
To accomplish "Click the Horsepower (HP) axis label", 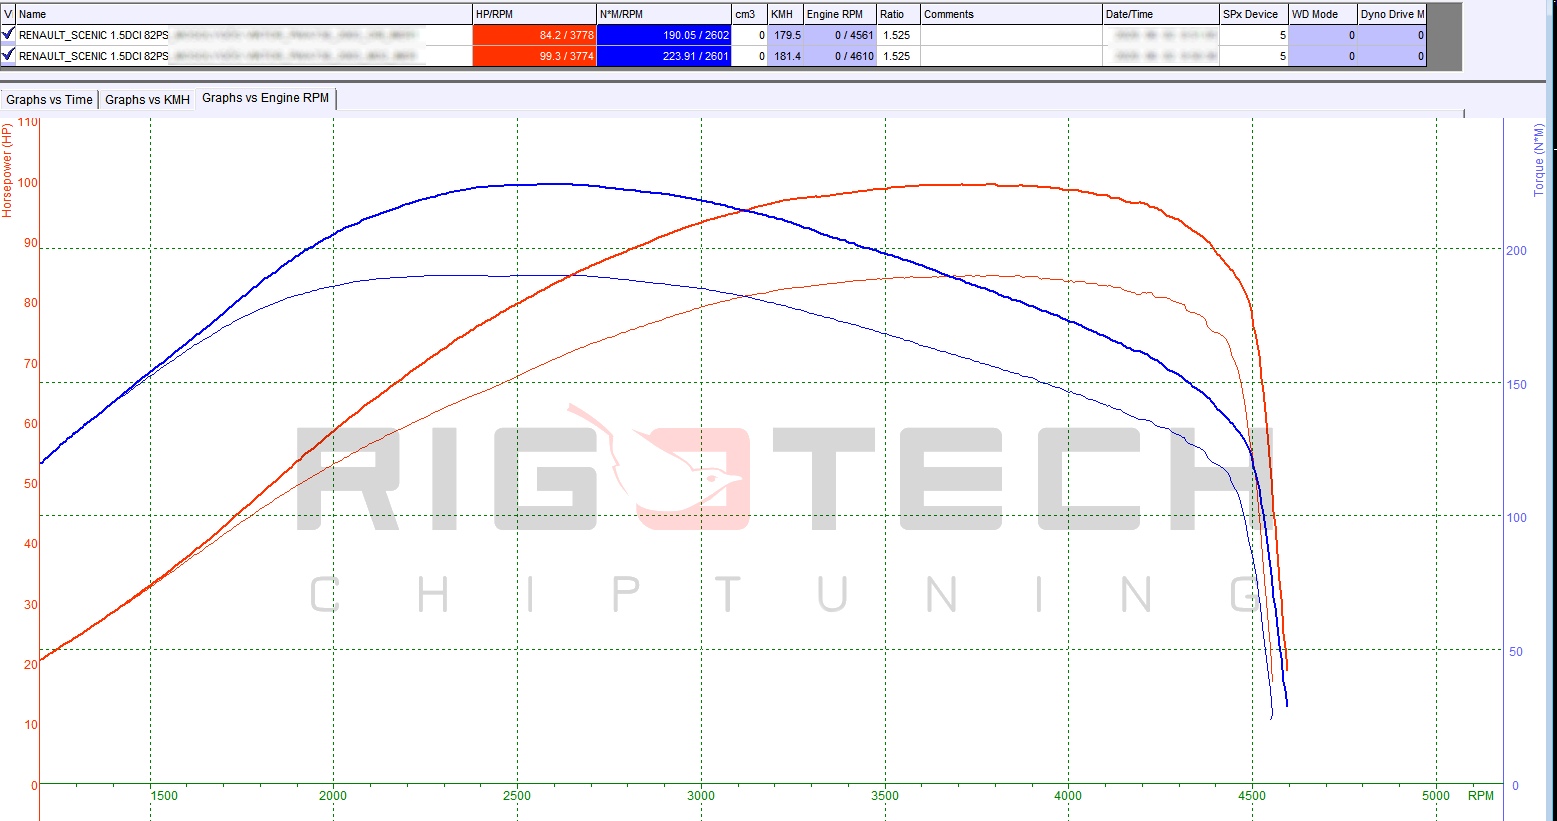I will point(7,171).
